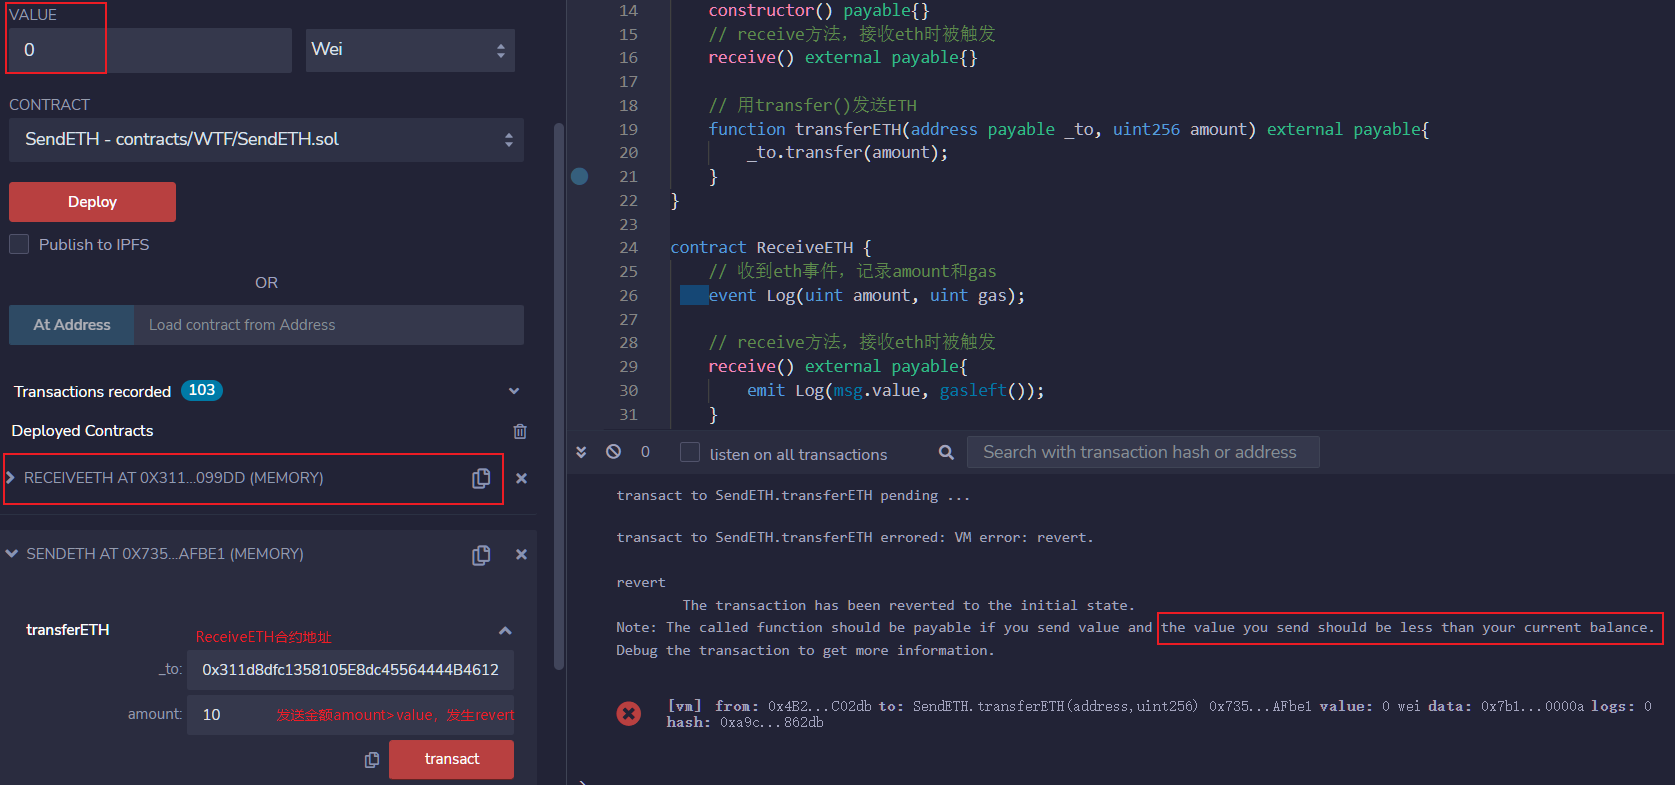The image size is (1675, 785).
Task: Enable Publish to IPFS checkbox
Action: click(19, 244)
